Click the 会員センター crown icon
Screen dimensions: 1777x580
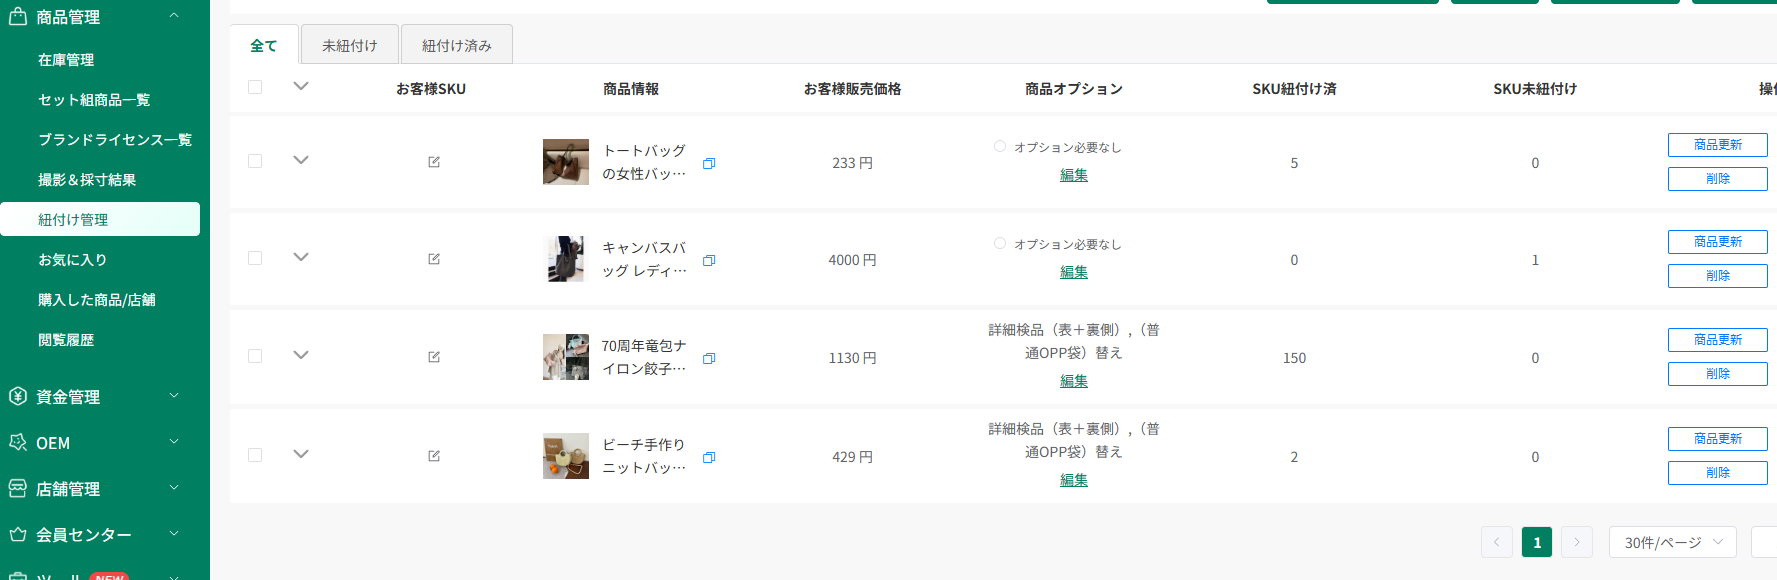tap(18, 534)
